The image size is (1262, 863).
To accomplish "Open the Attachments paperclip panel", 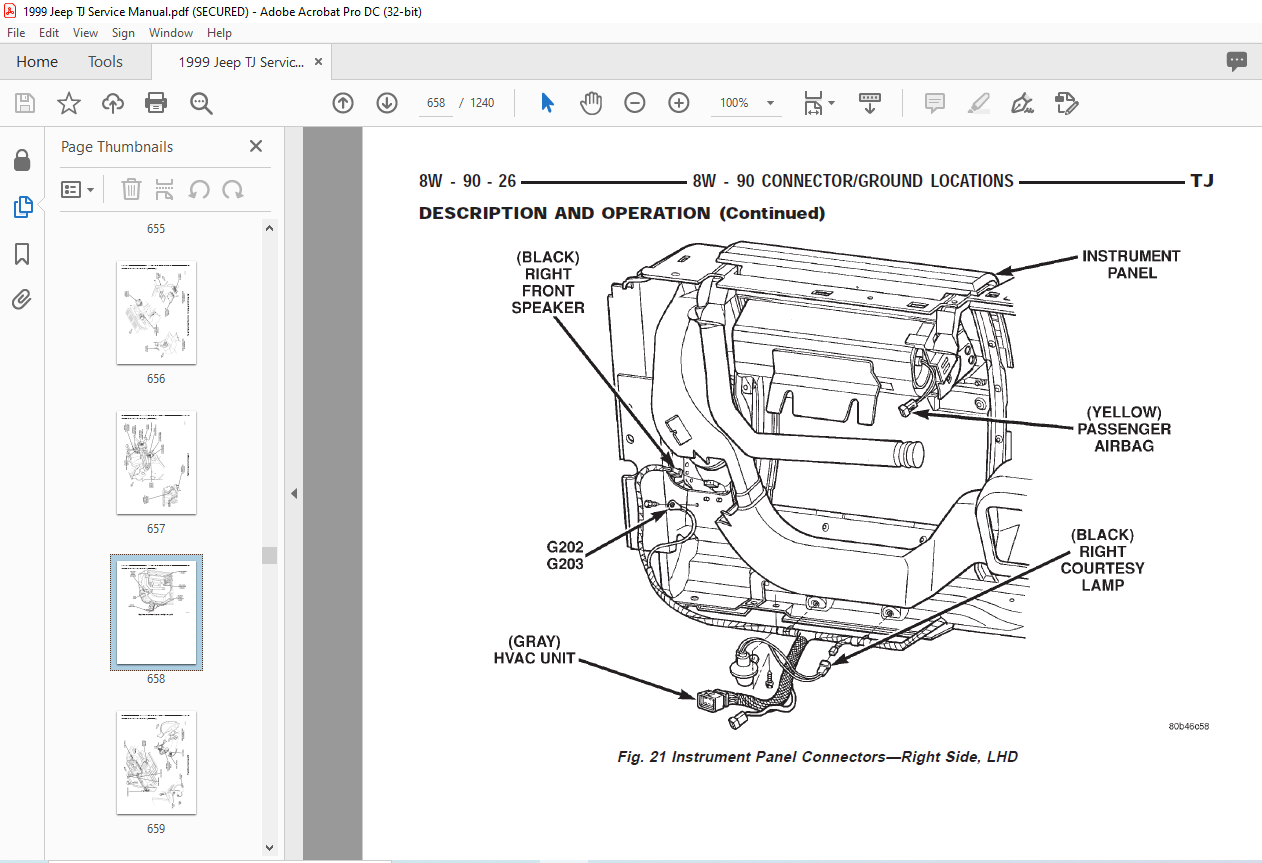I will [x=22, y=300].
